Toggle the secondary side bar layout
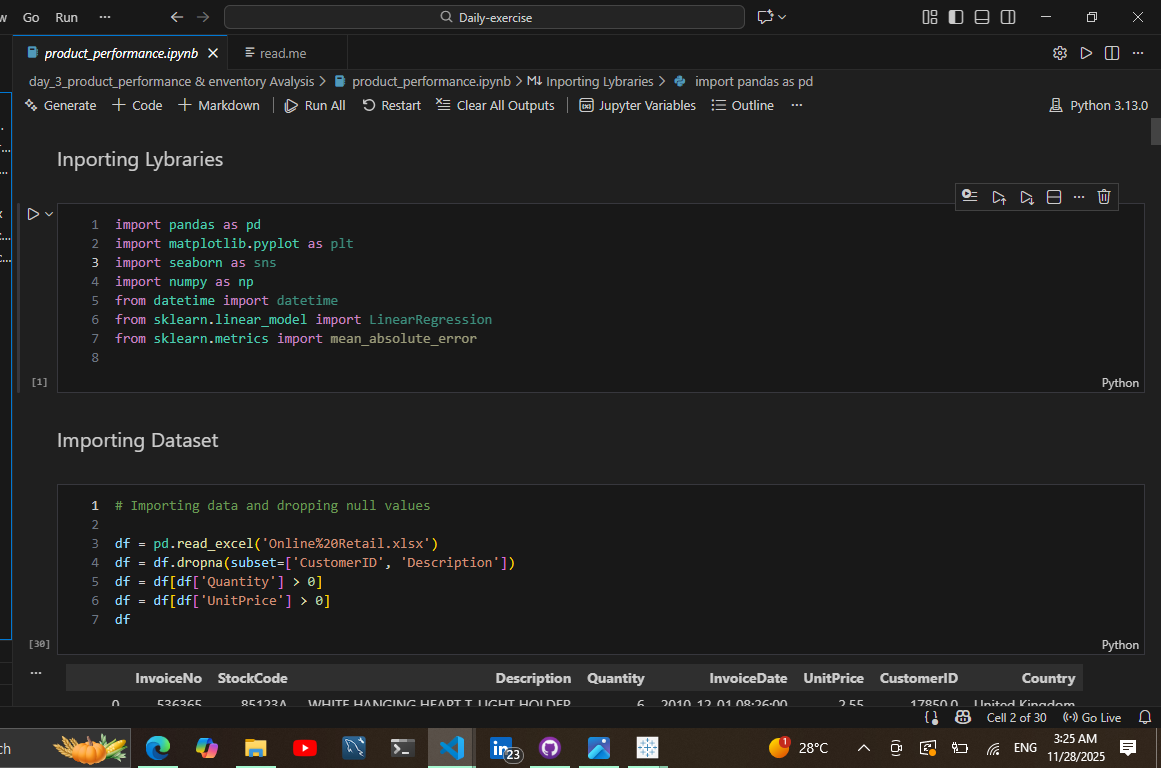 (1008, 17)
